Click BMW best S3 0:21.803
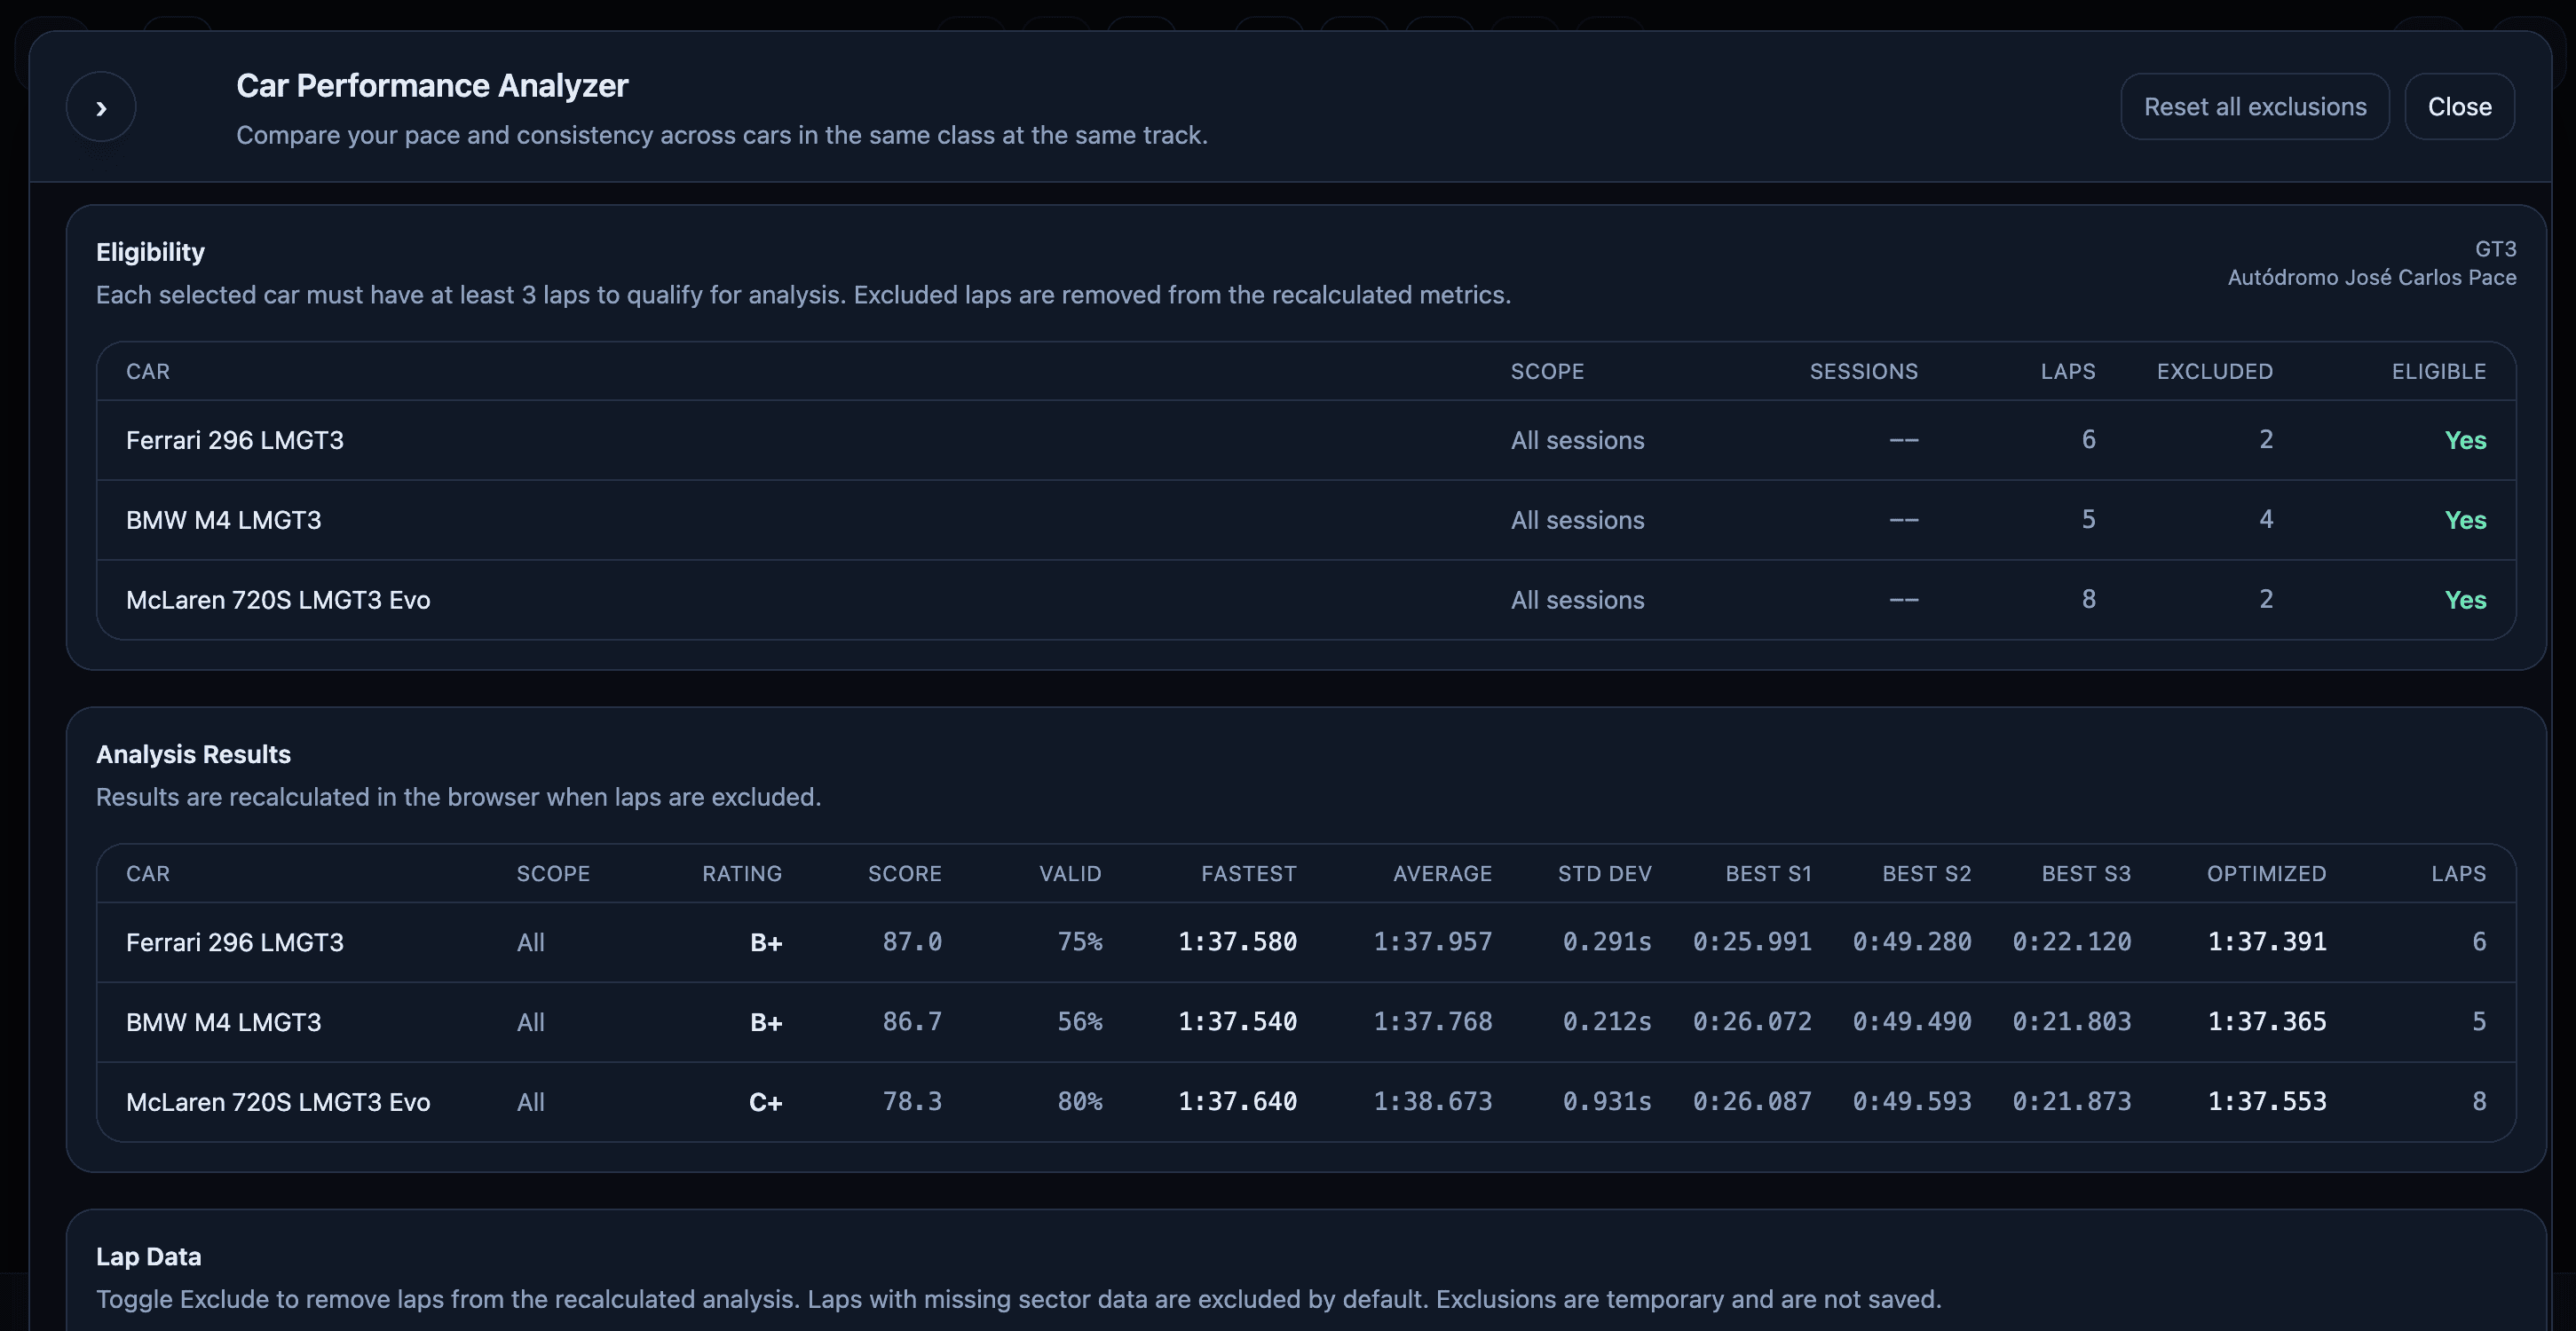This screenshot has height=1331, width=2576. click(x=2072, y=1022)
